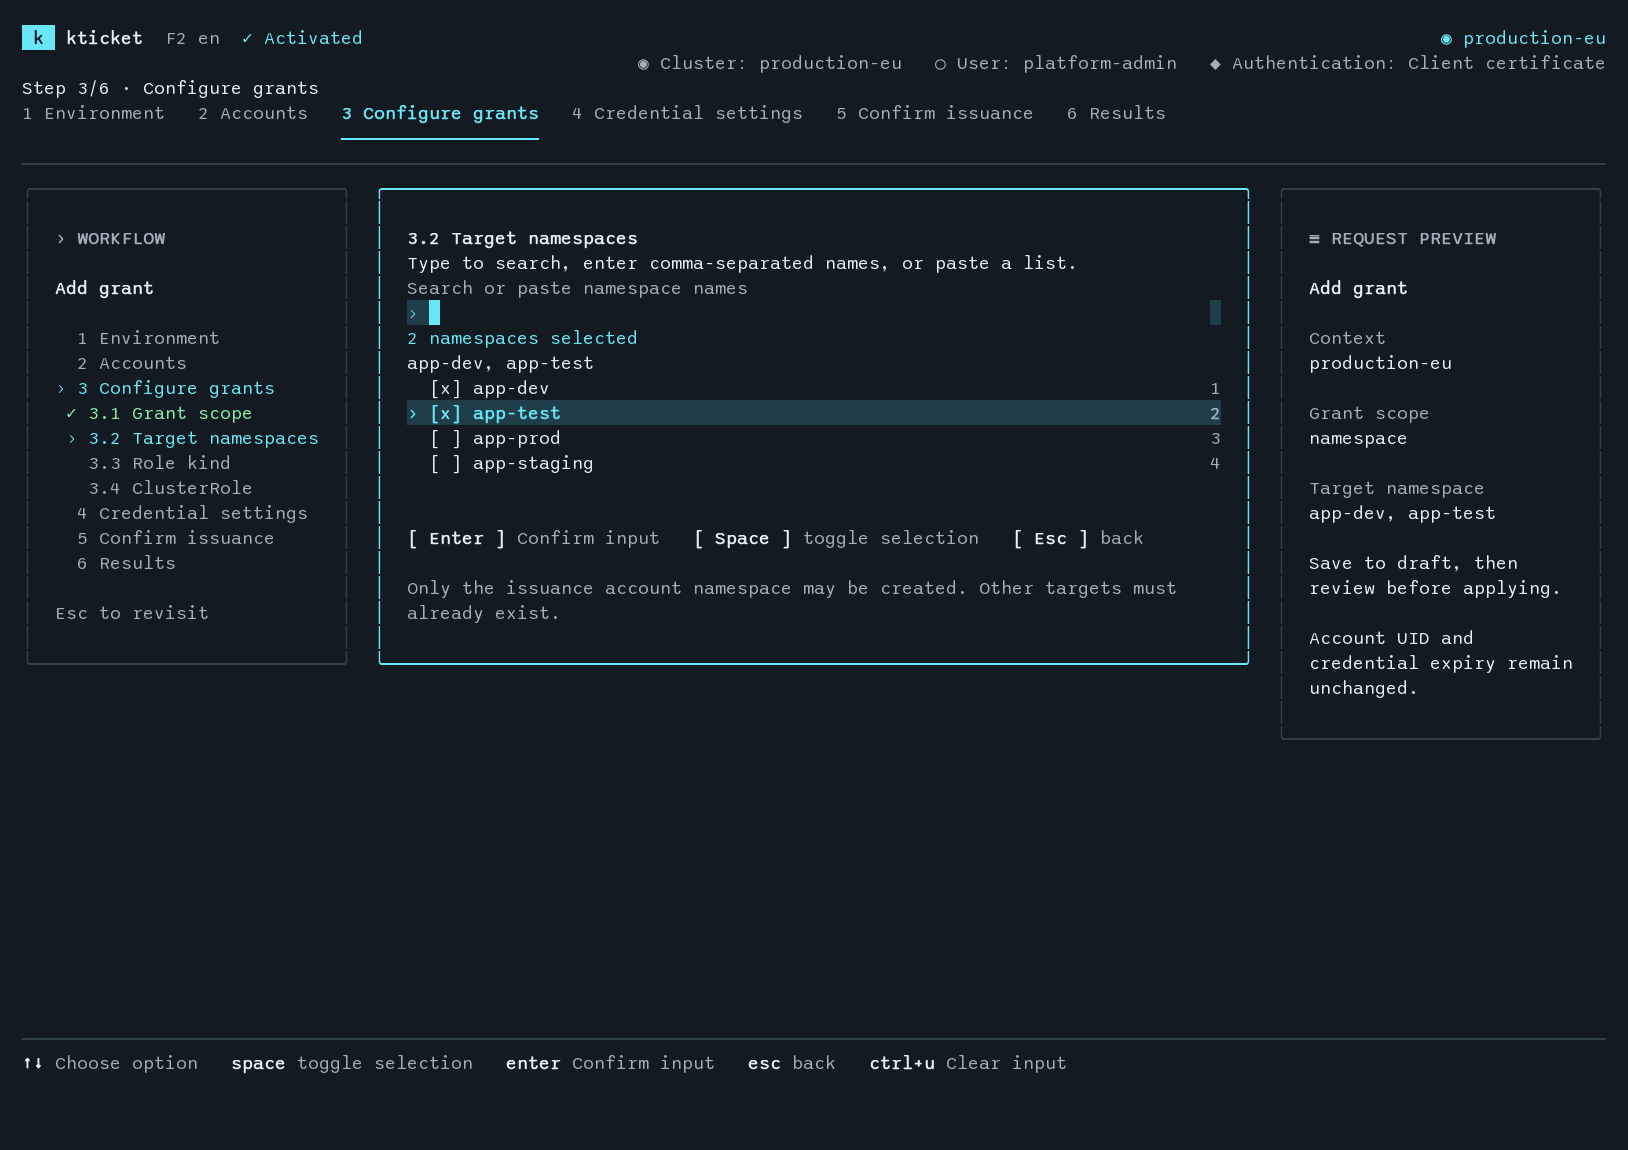Click the REQUEST PREVIEW list icon
The height and width of the screenshot is (1150, 1628).
[1314, 239]
